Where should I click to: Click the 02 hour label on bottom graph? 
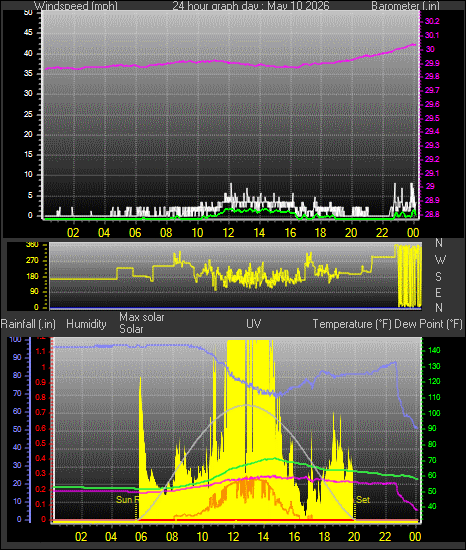pos(81,537)
